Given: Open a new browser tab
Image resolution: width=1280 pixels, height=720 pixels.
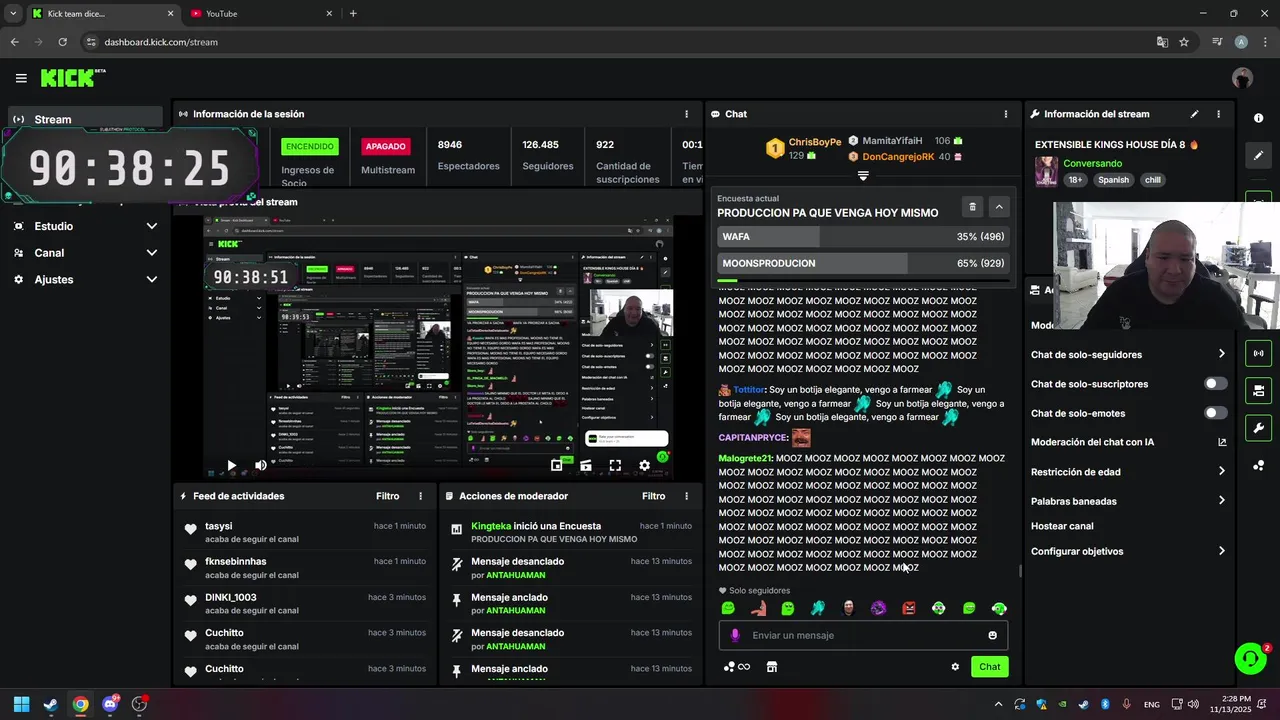Looking at the screenshot, I should click(353, 14).
